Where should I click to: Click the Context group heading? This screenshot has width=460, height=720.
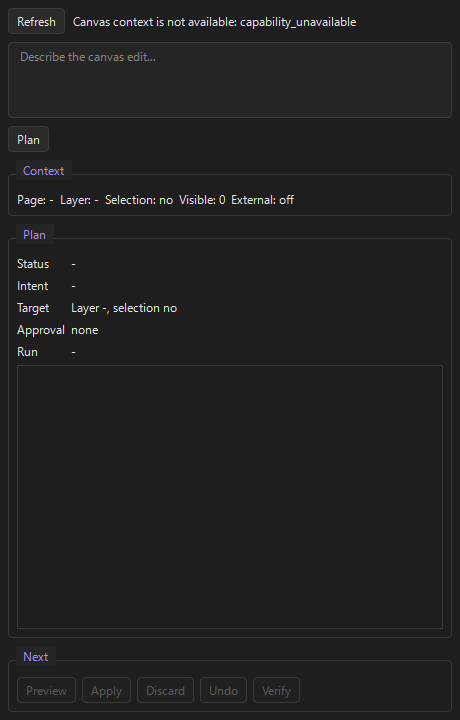pyautogui.click(x=44, y=171)
